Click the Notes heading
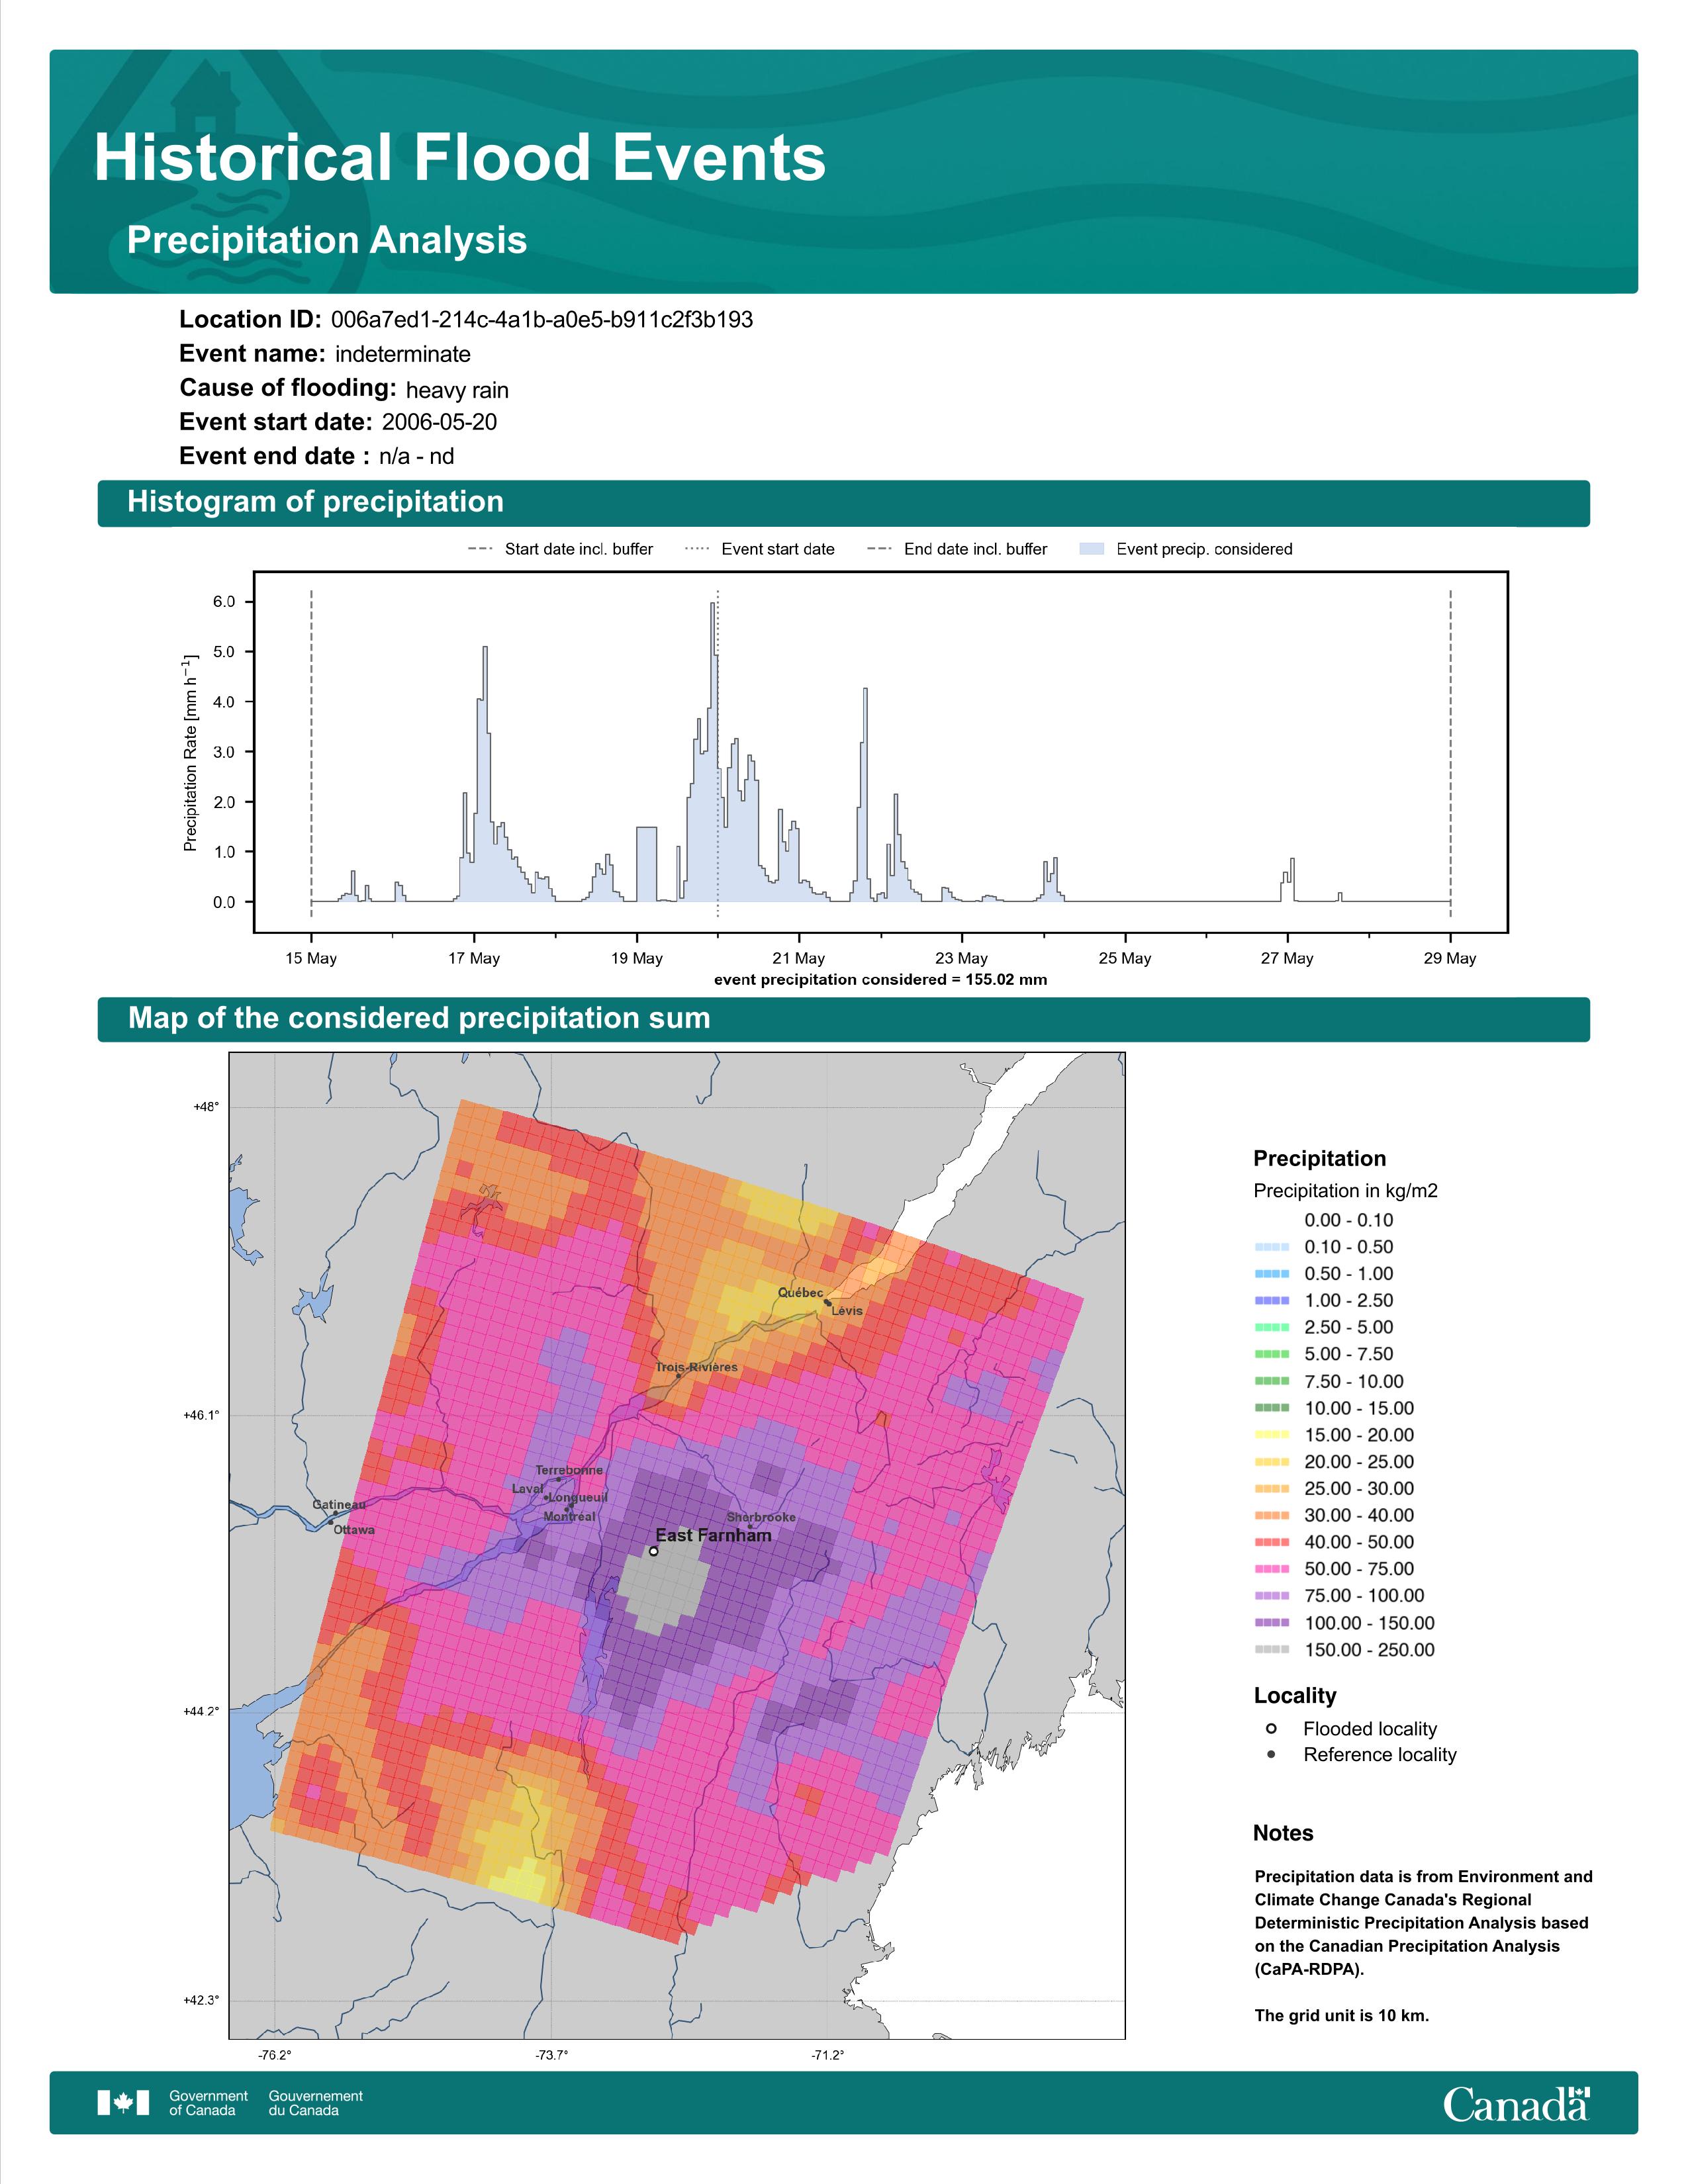The height and width of the screenshot is (2184, 1688). 1283,1834
